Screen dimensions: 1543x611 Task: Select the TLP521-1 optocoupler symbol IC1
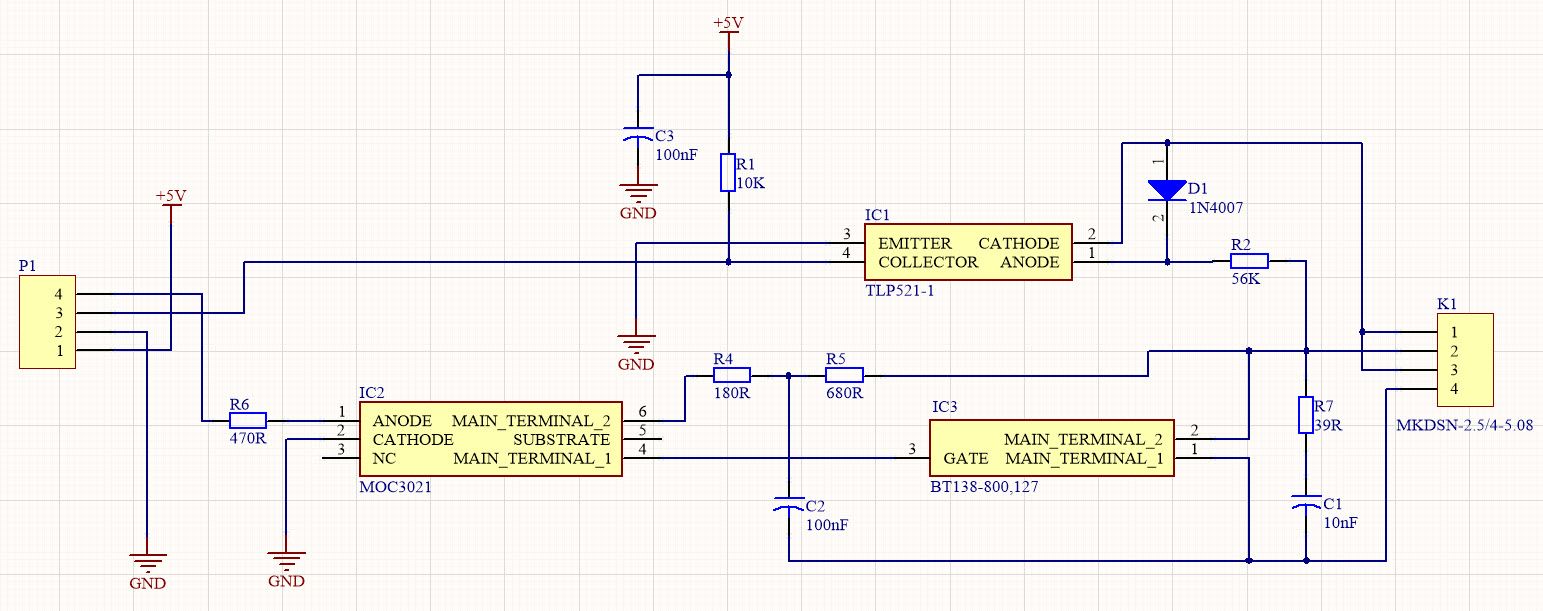click(x=966, y=252)
